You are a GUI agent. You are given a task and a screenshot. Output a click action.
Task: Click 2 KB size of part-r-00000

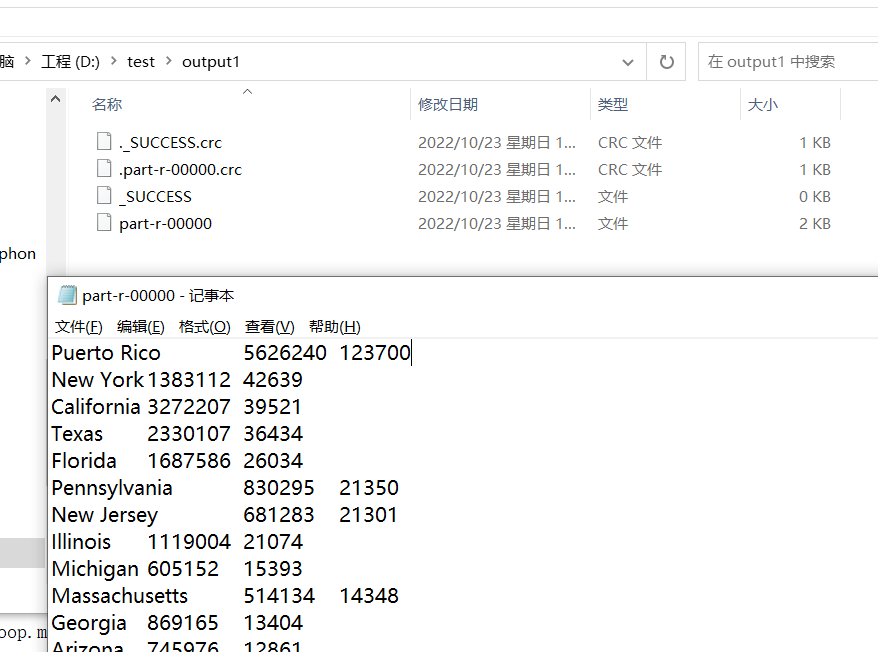click(x=815, y=223)
